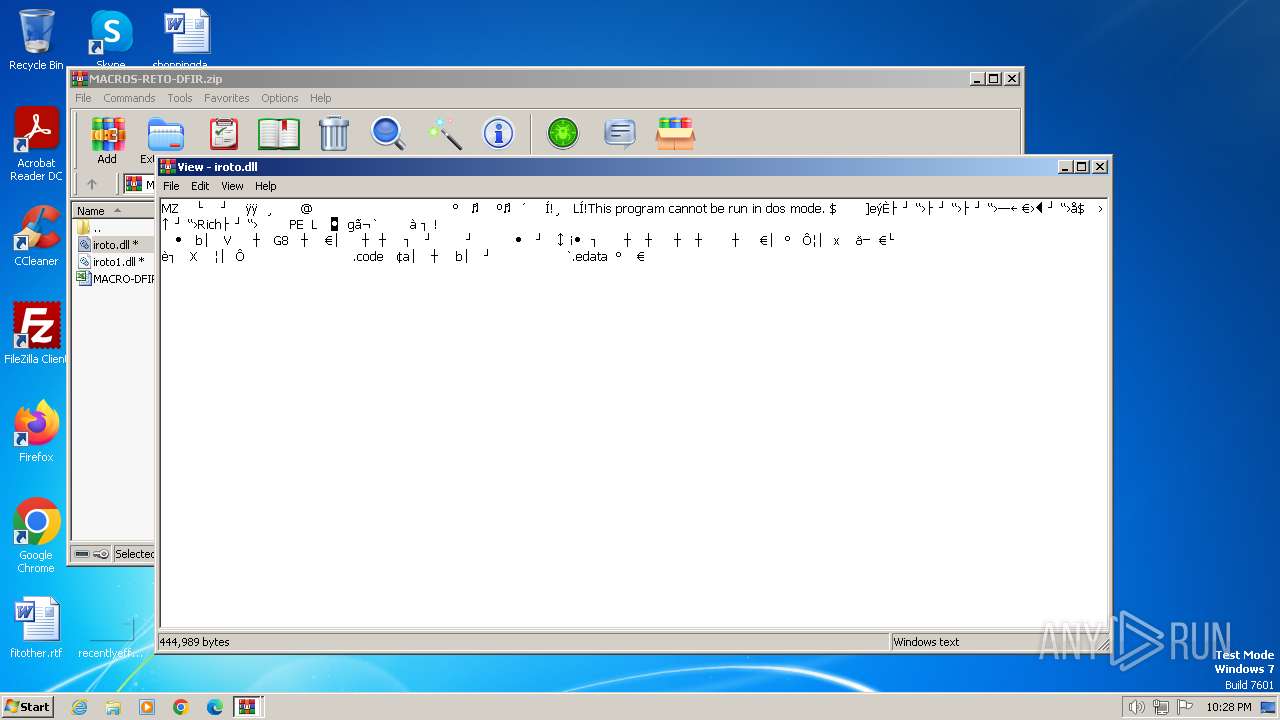Close the MACROS-RETO-DFIR.zip WinRAR window
Image resolution: width=1280 pixels, height=720 pixels.
click(1011, 79)
